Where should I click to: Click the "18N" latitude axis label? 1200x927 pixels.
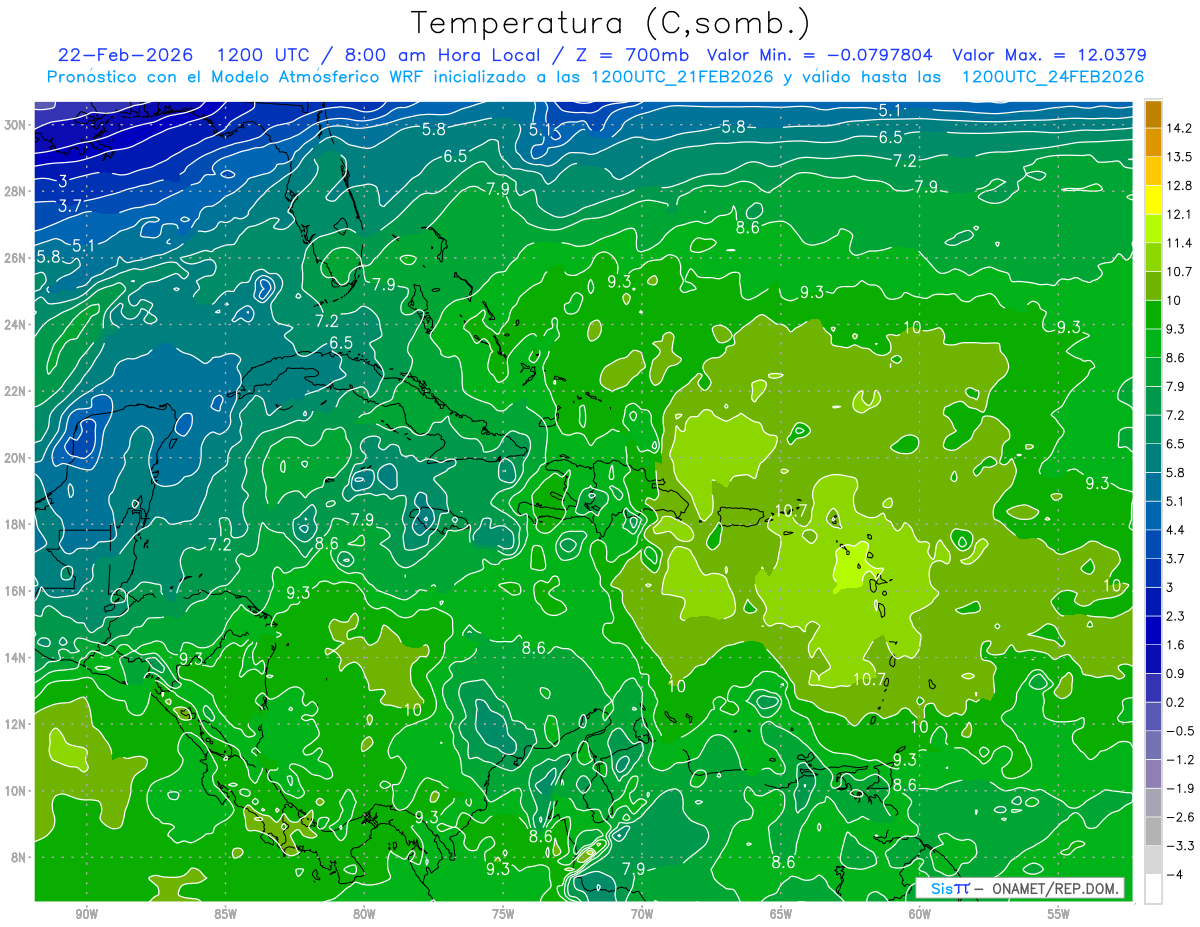click(x=16, y=524)
